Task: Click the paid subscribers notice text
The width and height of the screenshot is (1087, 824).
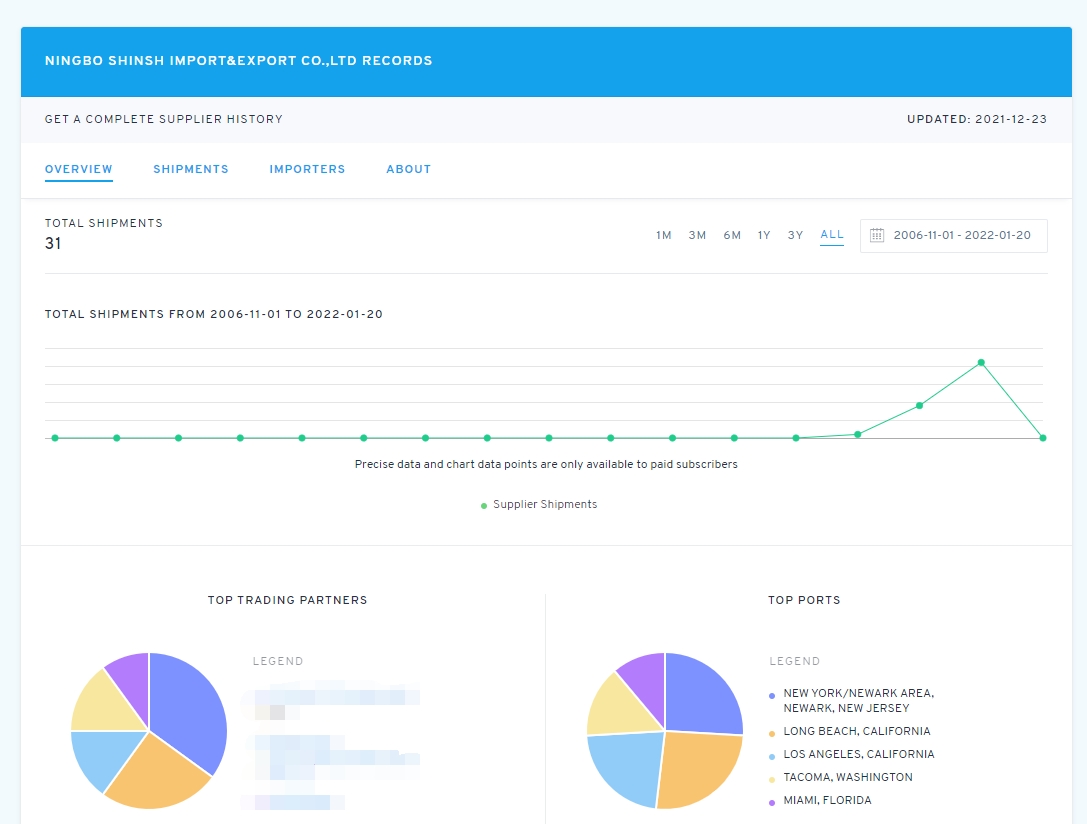Action: pyautogui.click(x=546, y=464)
